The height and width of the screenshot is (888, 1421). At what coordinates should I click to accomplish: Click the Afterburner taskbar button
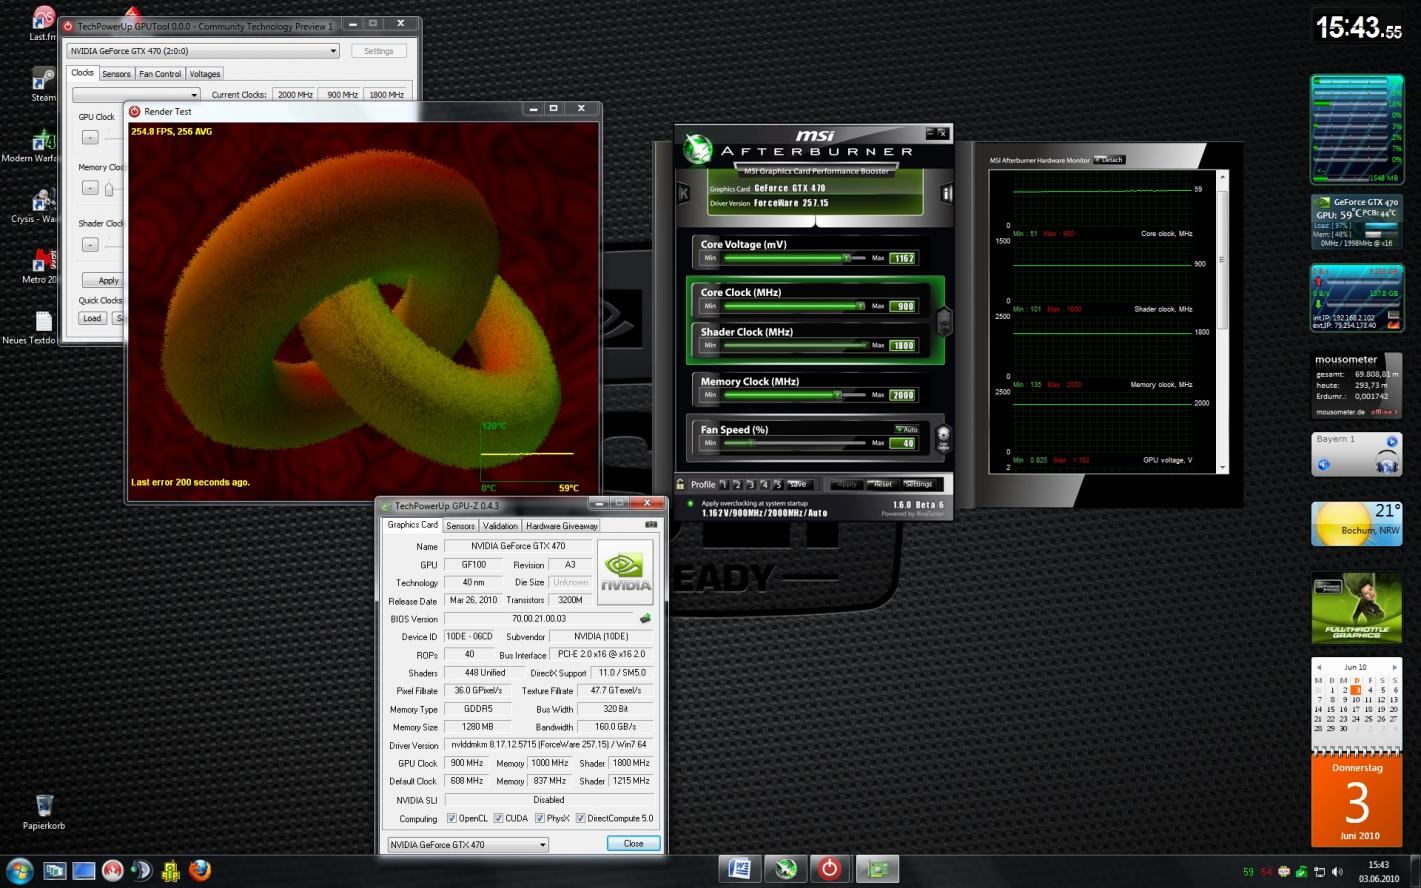pyautogui.click(x=787, y=869)
